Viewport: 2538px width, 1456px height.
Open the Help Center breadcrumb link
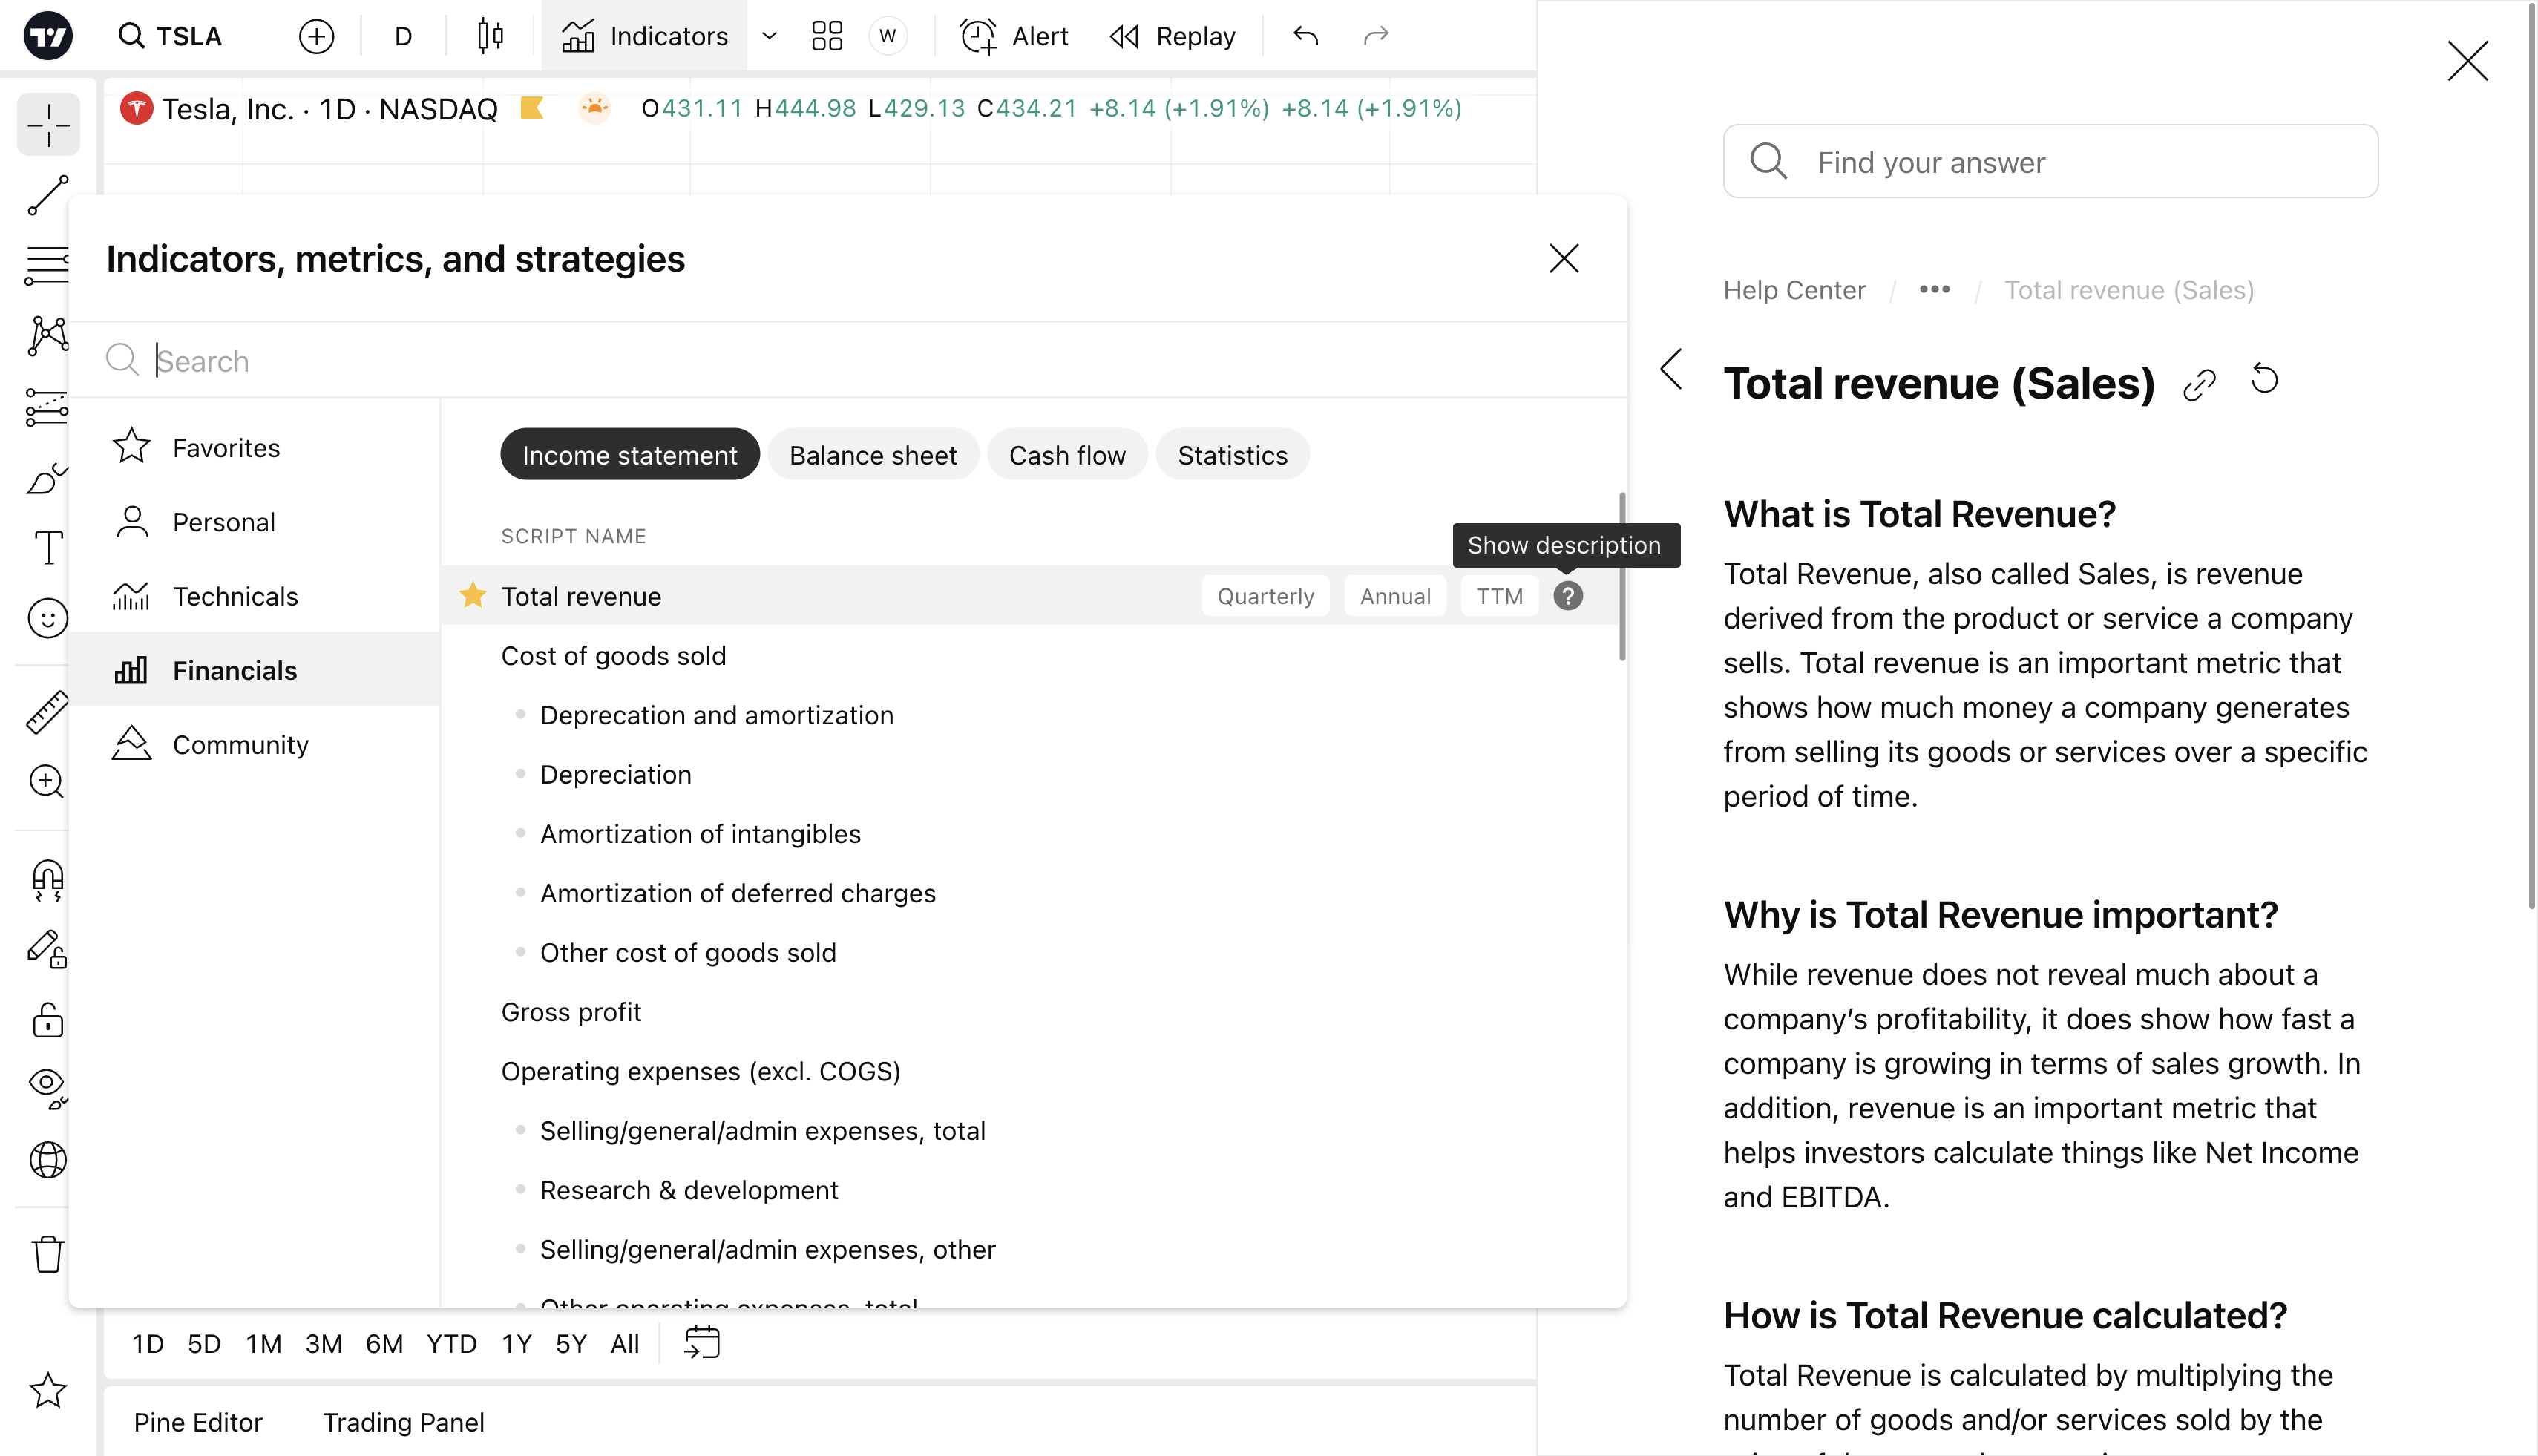[1794, 290]
